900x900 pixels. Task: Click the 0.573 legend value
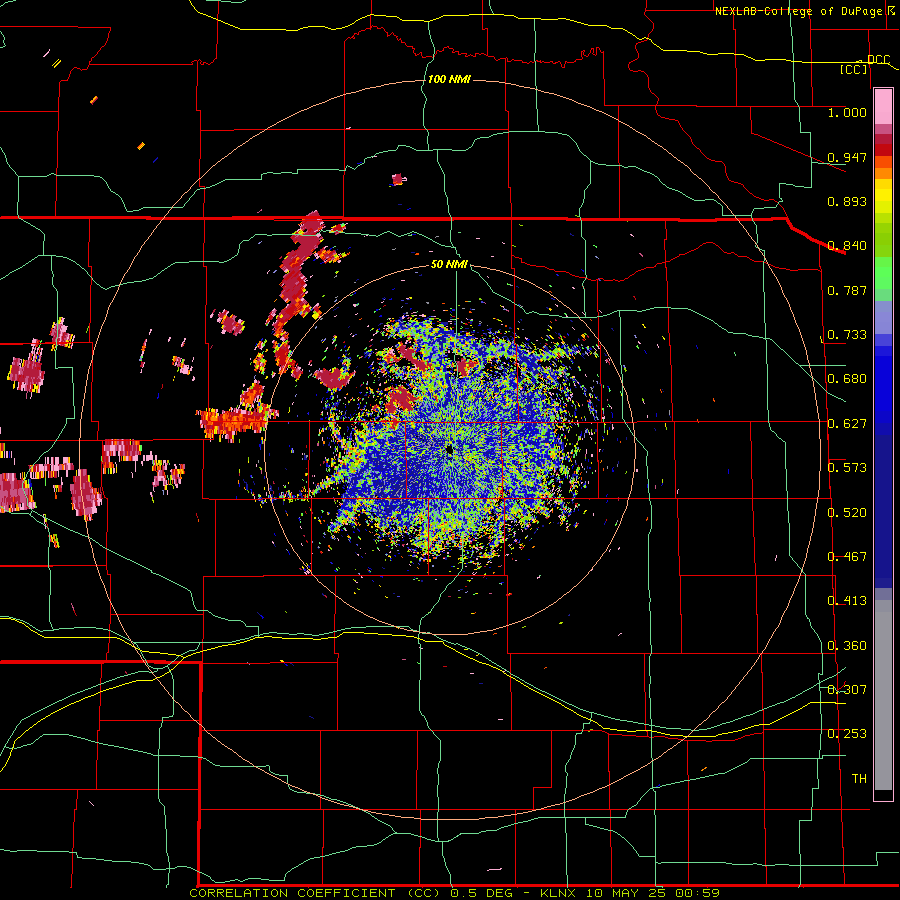[x=847, y=468]
